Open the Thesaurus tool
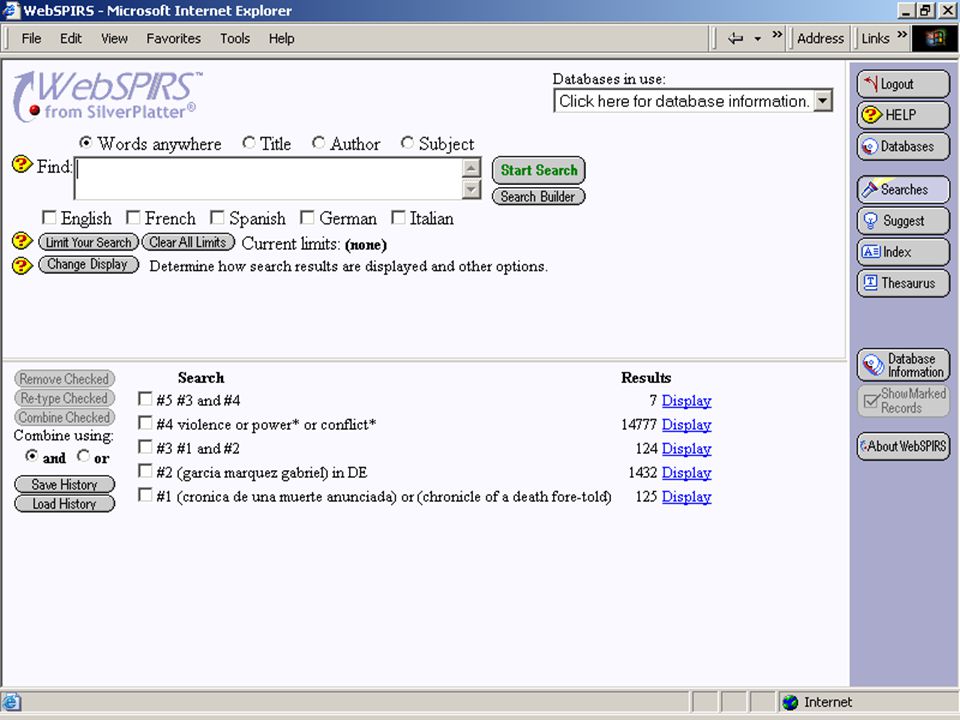 pyautogui.click(x=903, y=283)
